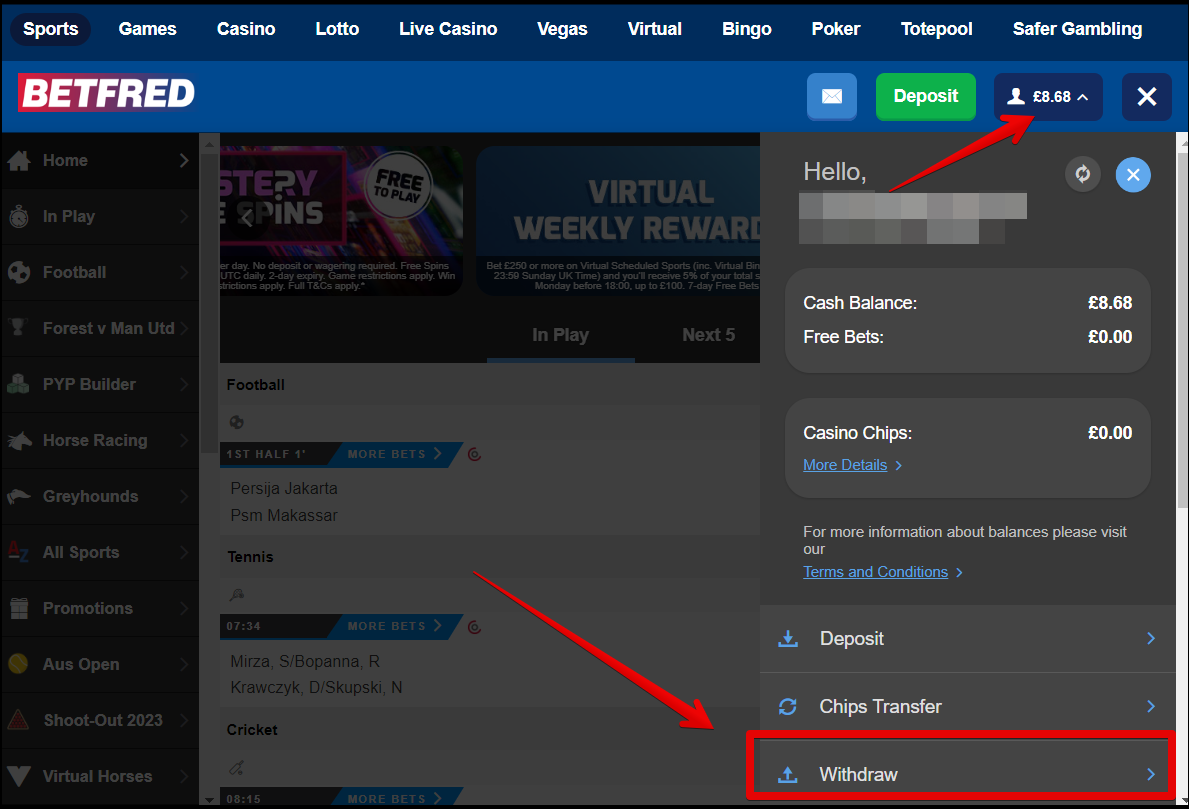Expand the All Sports chevron
The height and width of the screenshot is (809, 1189).
coord(184,552)
